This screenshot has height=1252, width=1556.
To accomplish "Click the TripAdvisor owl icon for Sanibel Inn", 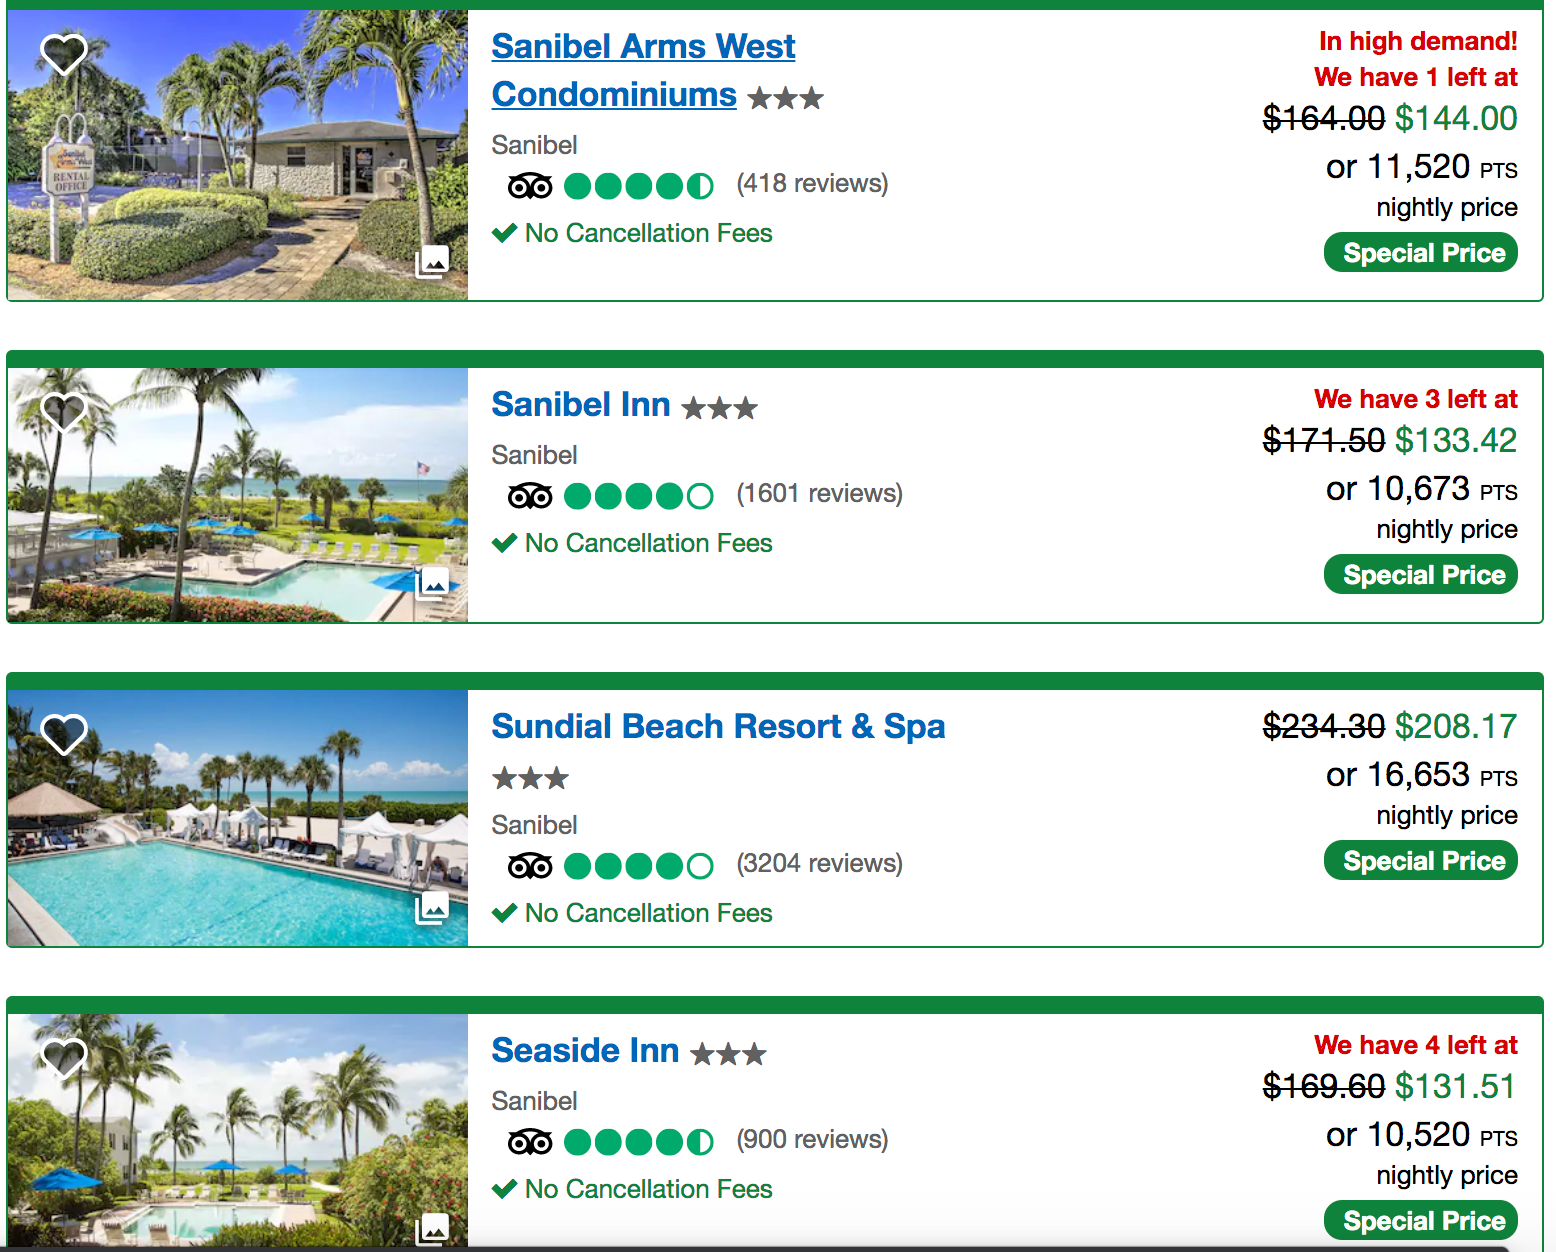I will [530, 495].
